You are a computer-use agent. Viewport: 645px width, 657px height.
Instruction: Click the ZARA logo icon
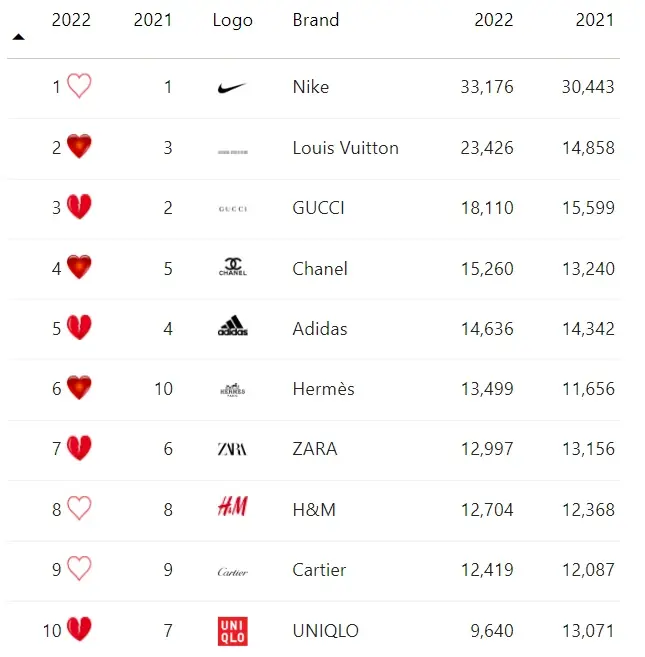click(232, 449)
